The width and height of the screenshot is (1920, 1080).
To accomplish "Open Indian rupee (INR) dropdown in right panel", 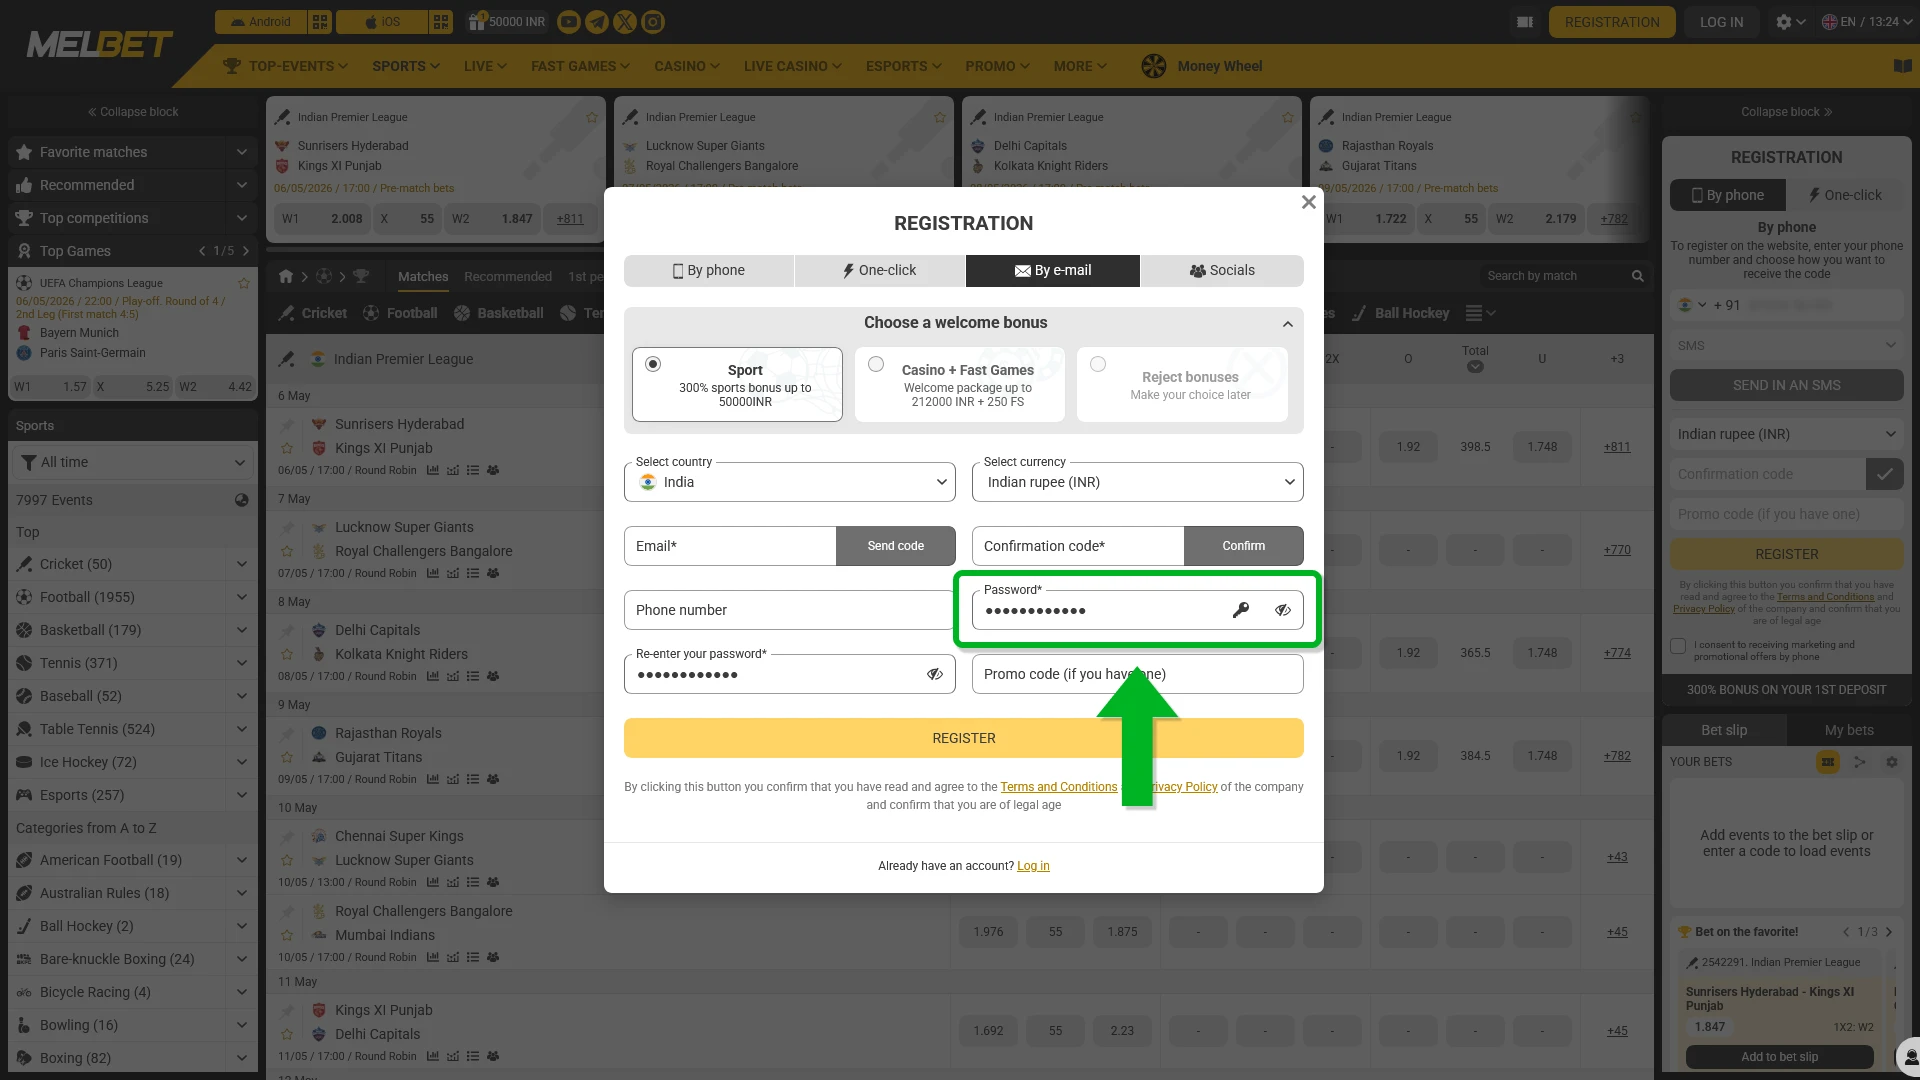I will 1787,434.
